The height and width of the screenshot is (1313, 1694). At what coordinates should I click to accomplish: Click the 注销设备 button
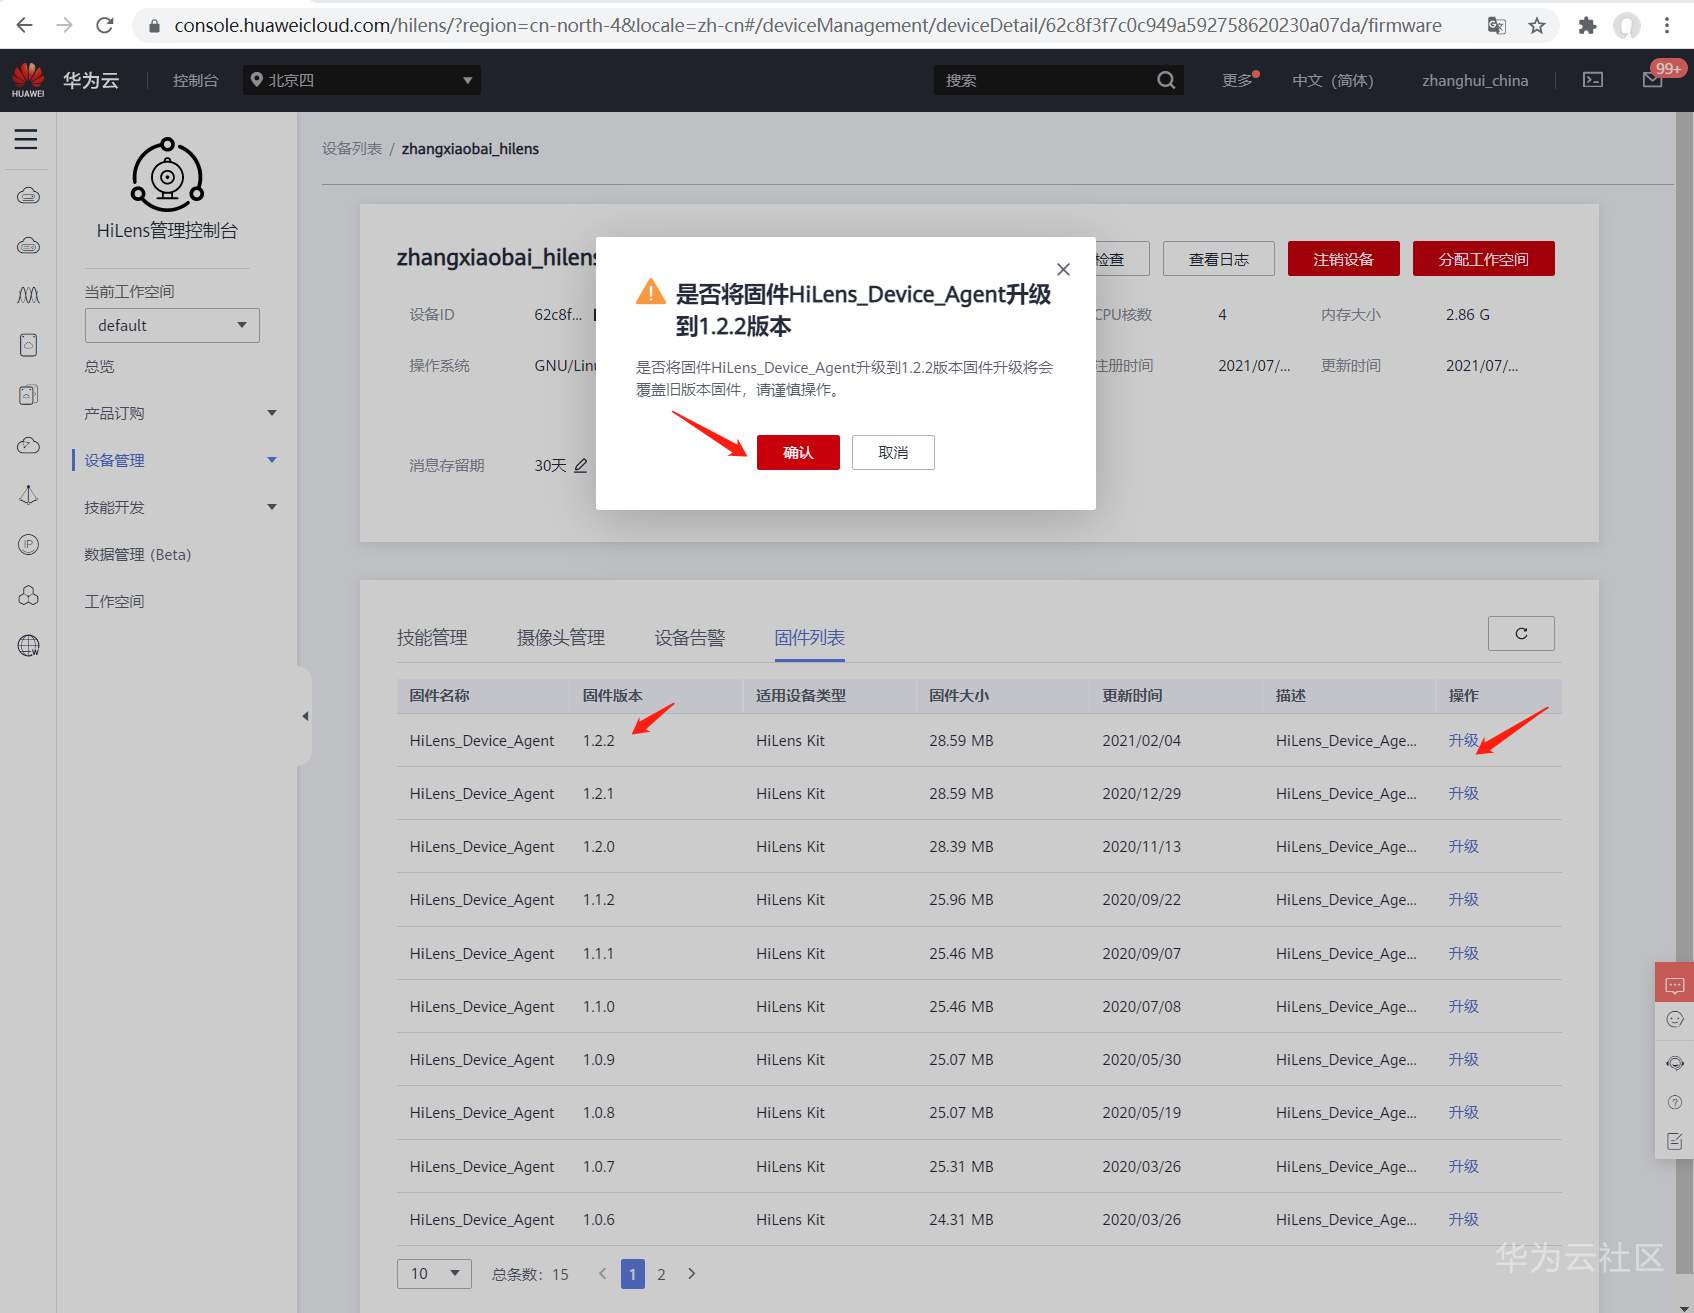click(x=1343, y=259)
